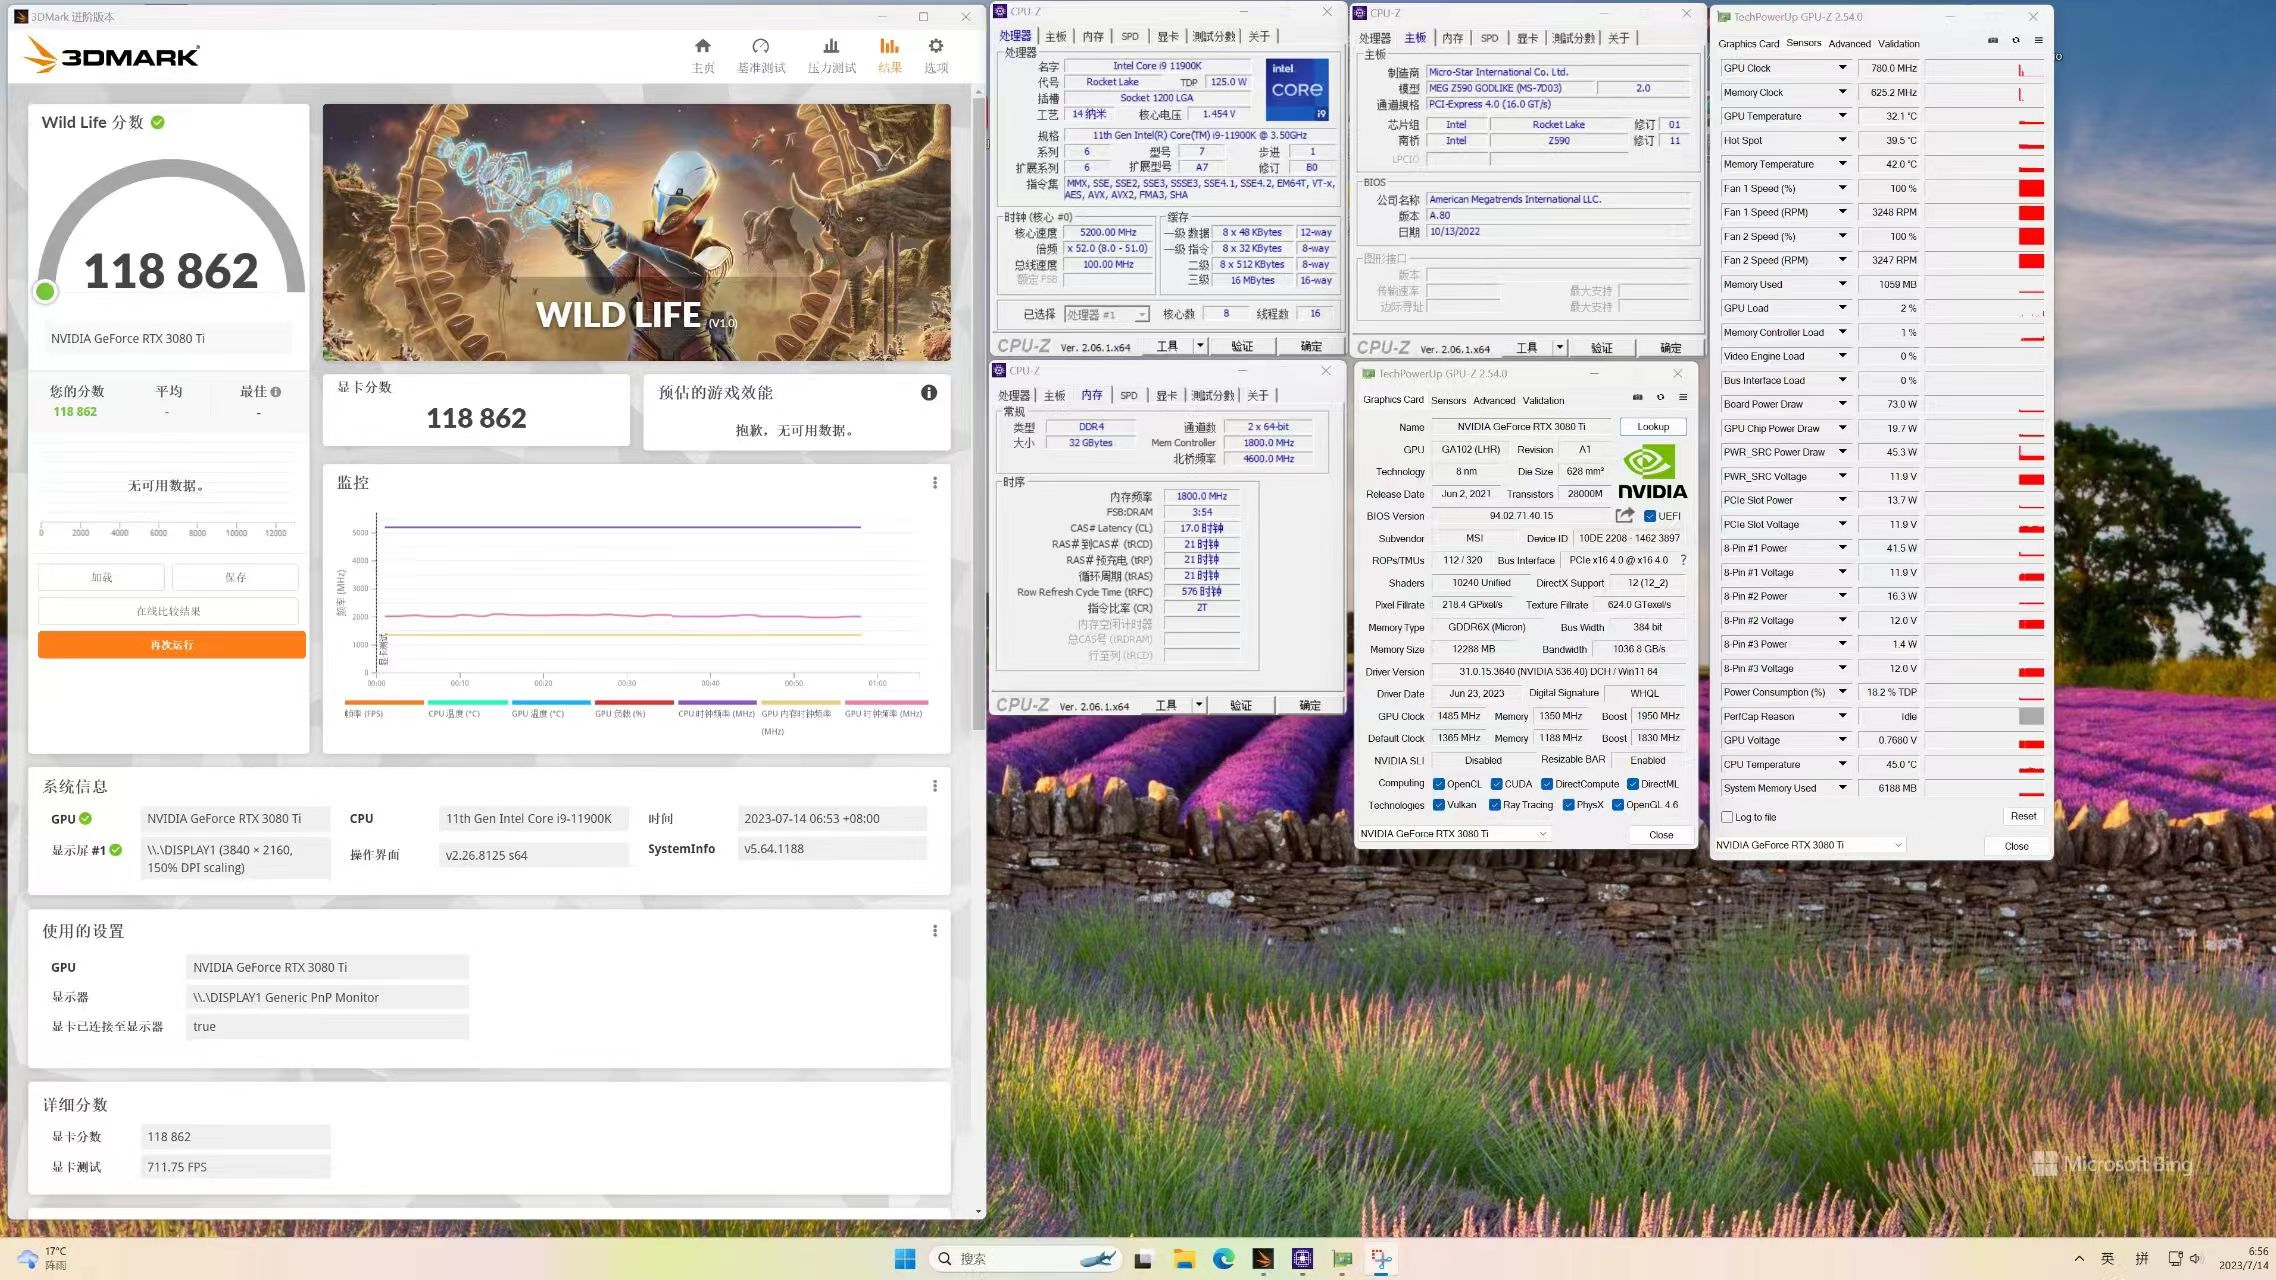The height and width of the screenshot is (1280, 2276).
Task: Open GPU-Z Graphics Card window hamburger menu
Action: 1683,398
